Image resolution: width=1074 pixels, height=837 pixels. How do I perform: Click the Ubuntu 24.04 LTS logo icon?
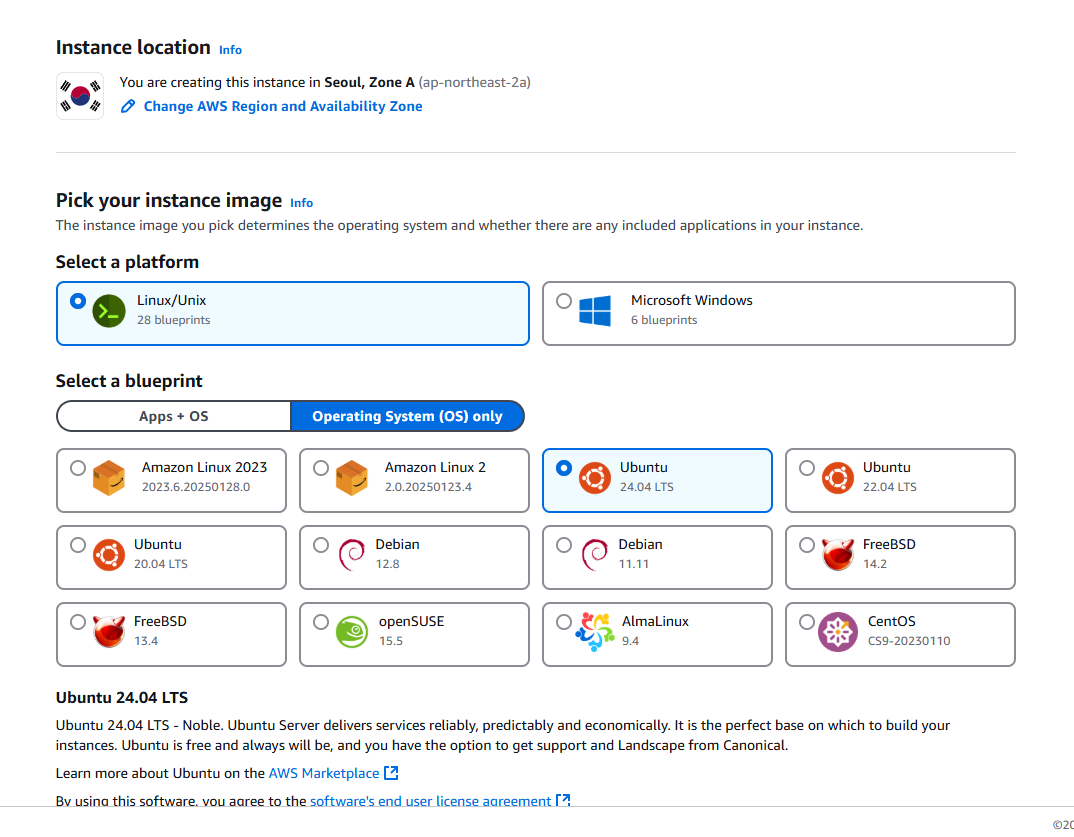595,477
